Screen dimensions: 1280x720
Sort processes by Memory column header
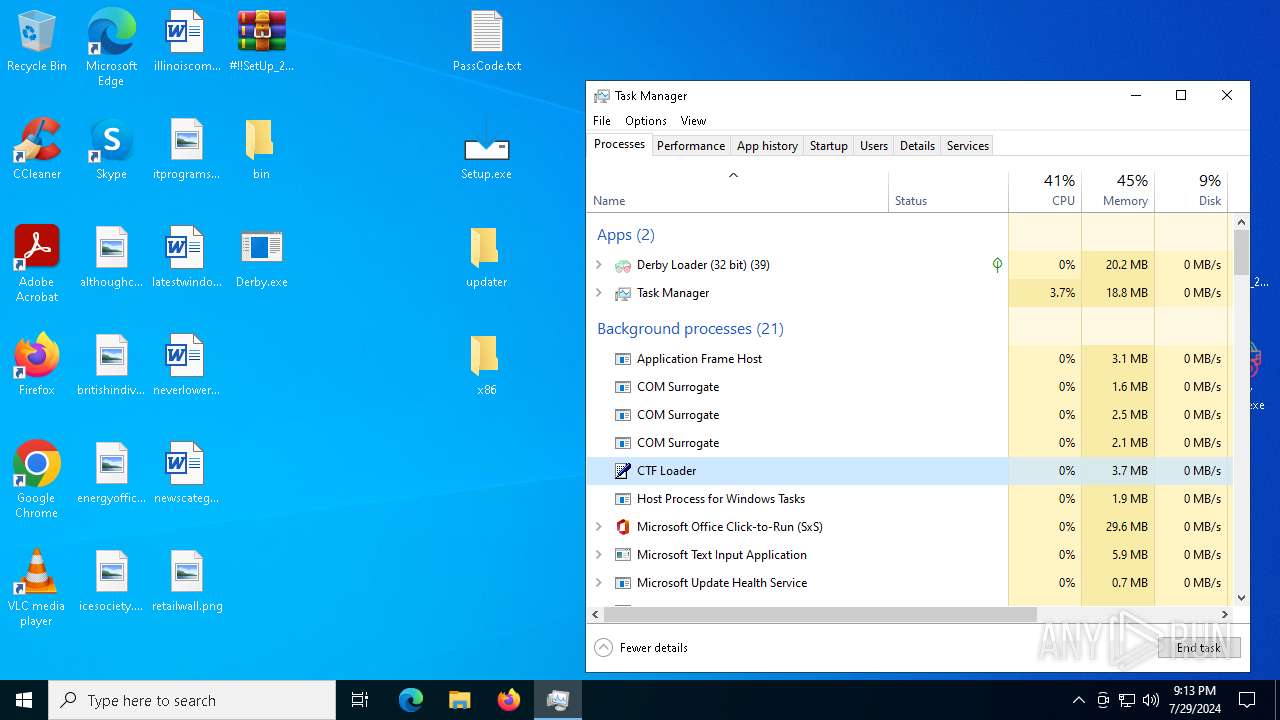tap(1118, 190)
